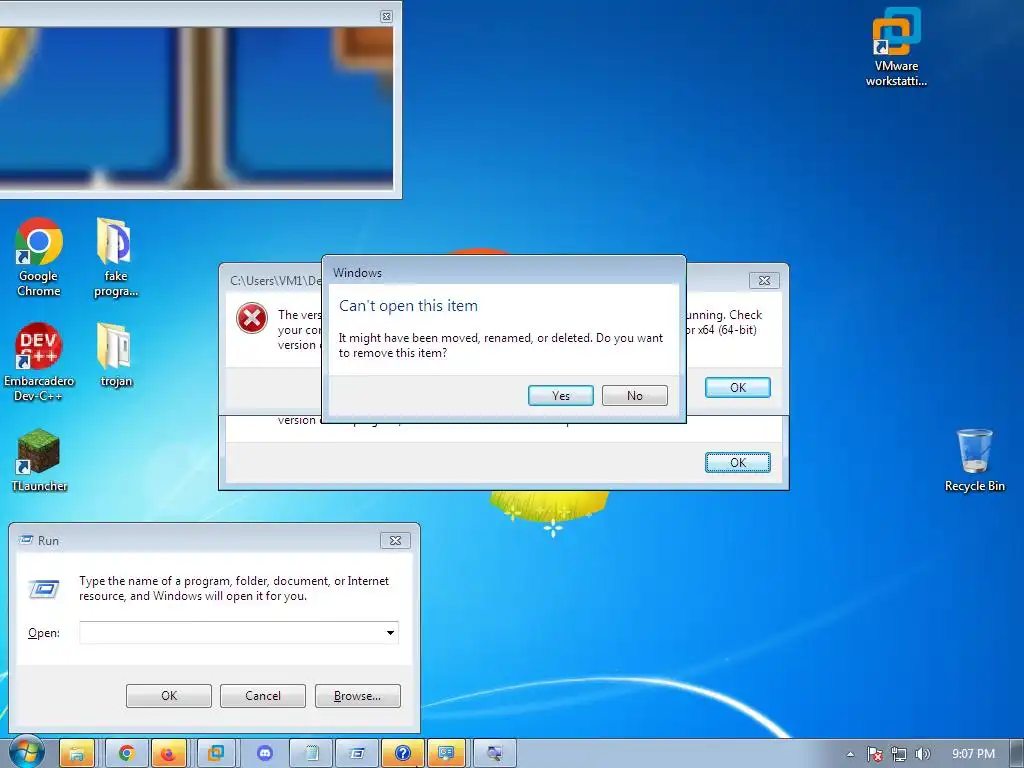Viewport: 1024px width, 768px height.
Task: Open the trojan folder on desktop
Action: [x=116, y=356]
